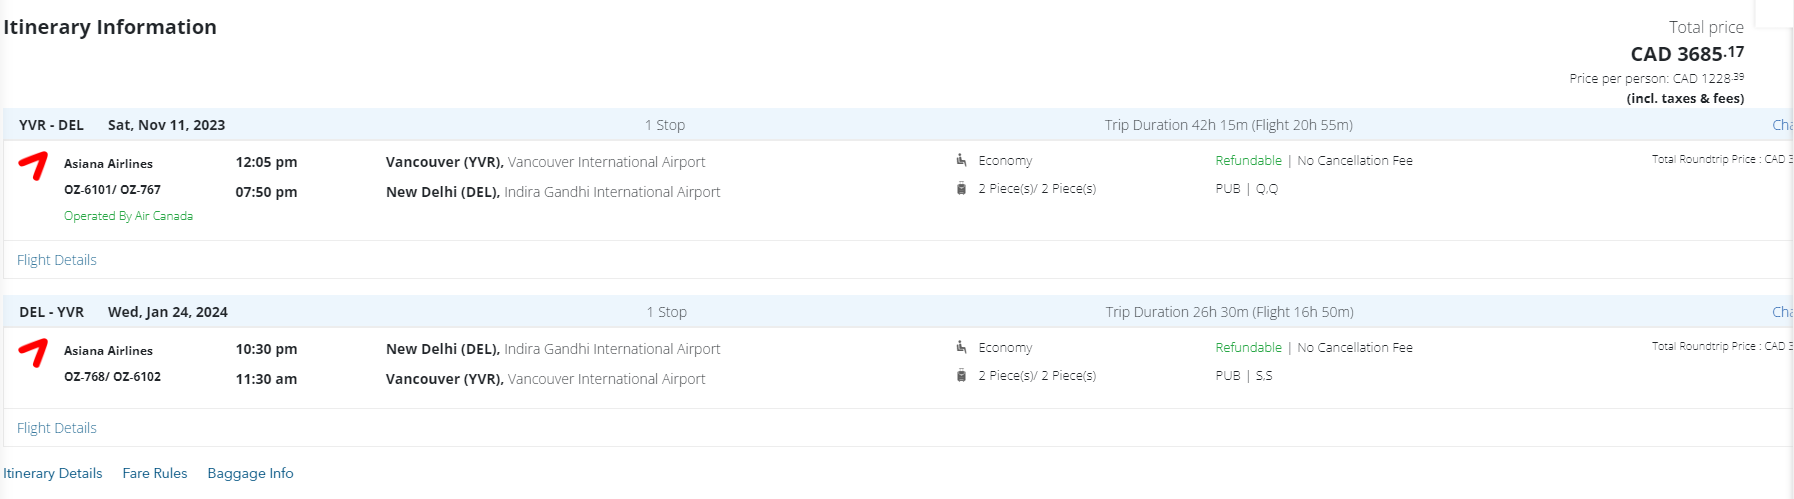The image size is (1794, 499).
Task: Click the 1 Stop label for YVR-DEL
Action: (x=665, y=125)
